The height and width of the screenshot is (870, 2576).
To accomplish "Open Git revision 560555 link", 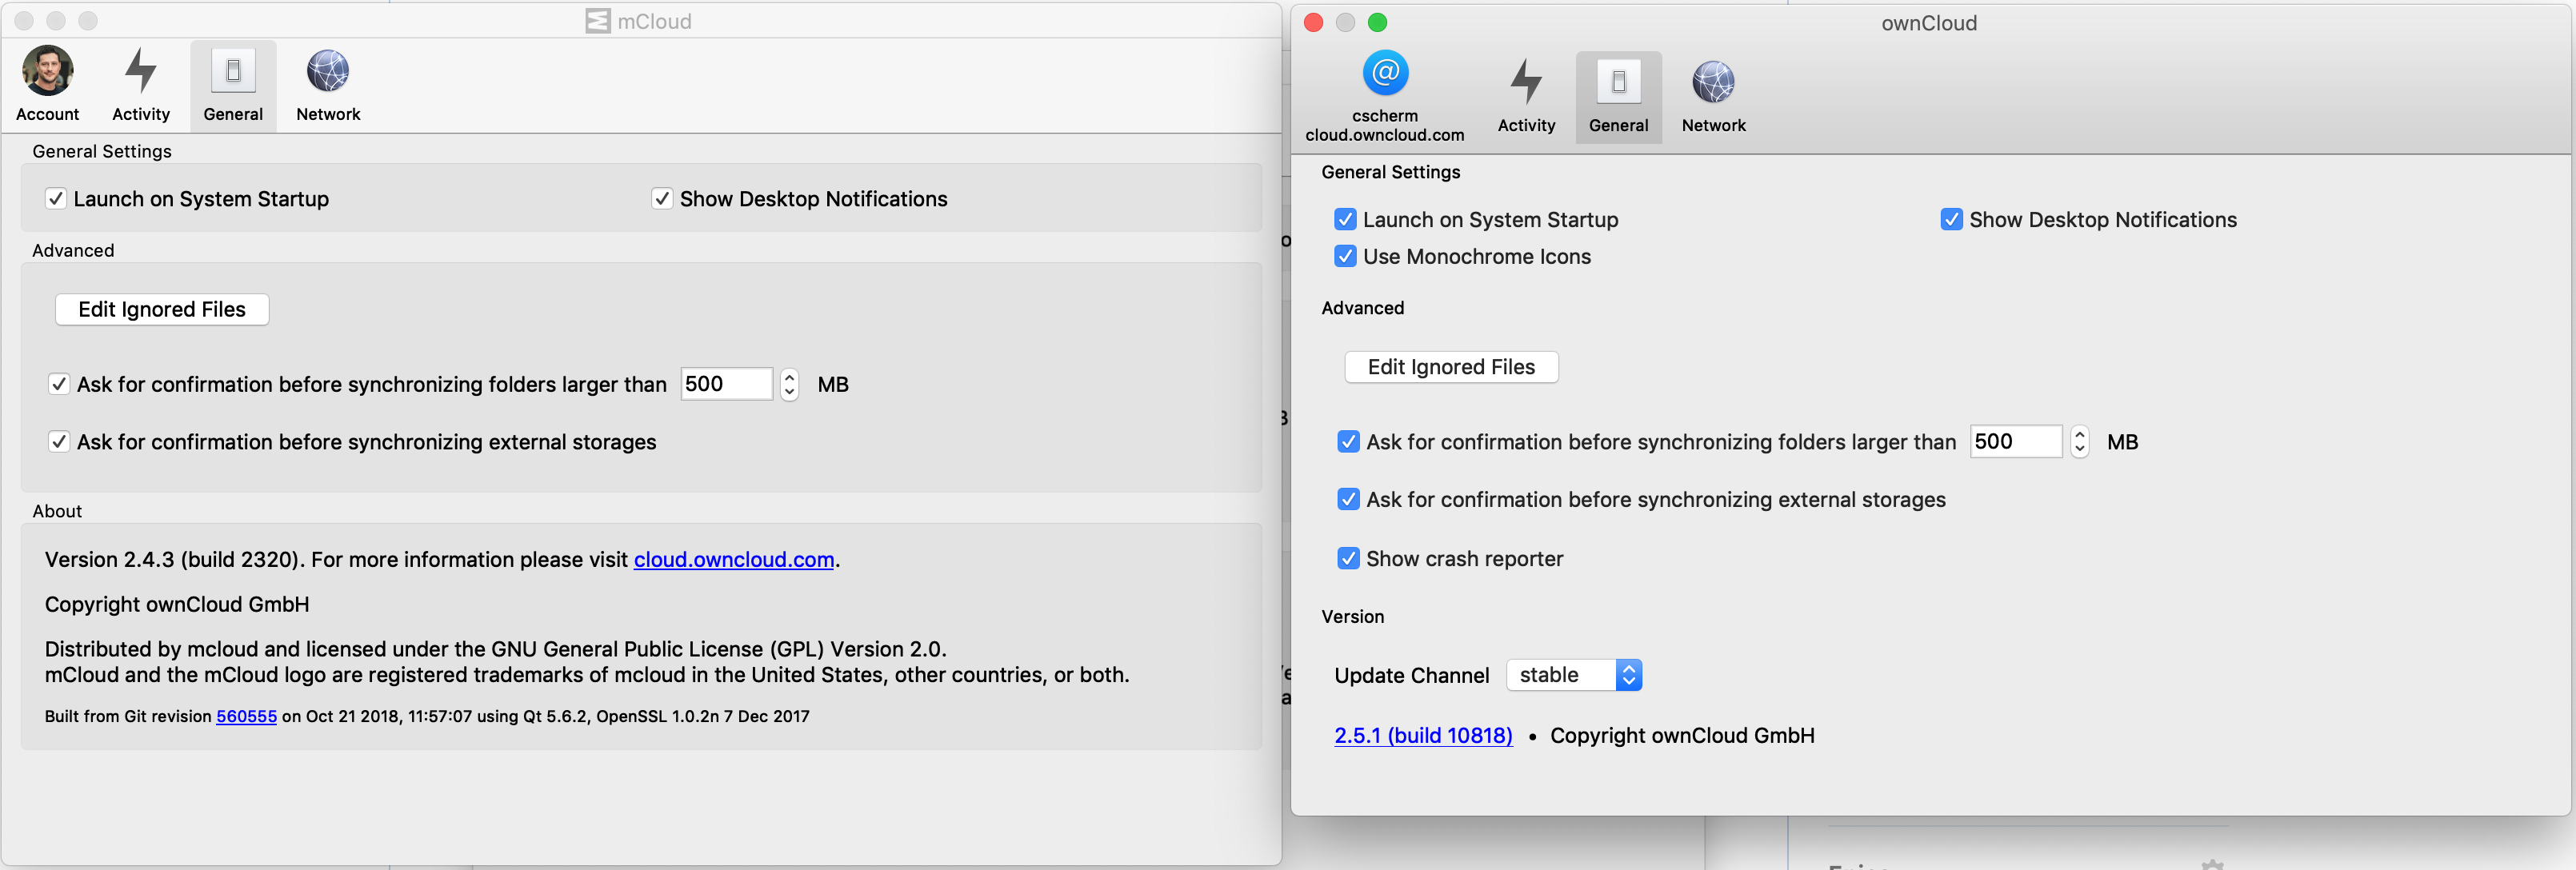I will [x=246, y=717].
